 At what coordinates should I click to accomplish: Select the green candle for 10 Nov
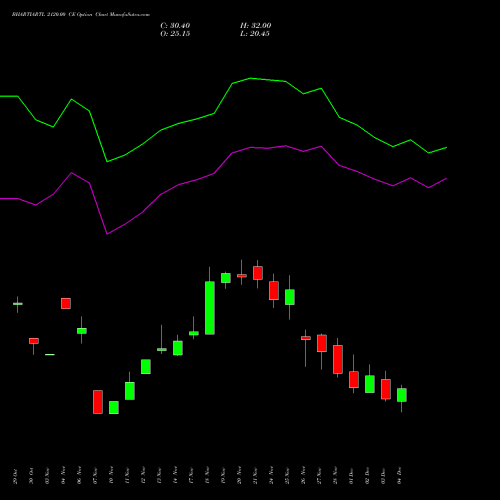[114, 407]
